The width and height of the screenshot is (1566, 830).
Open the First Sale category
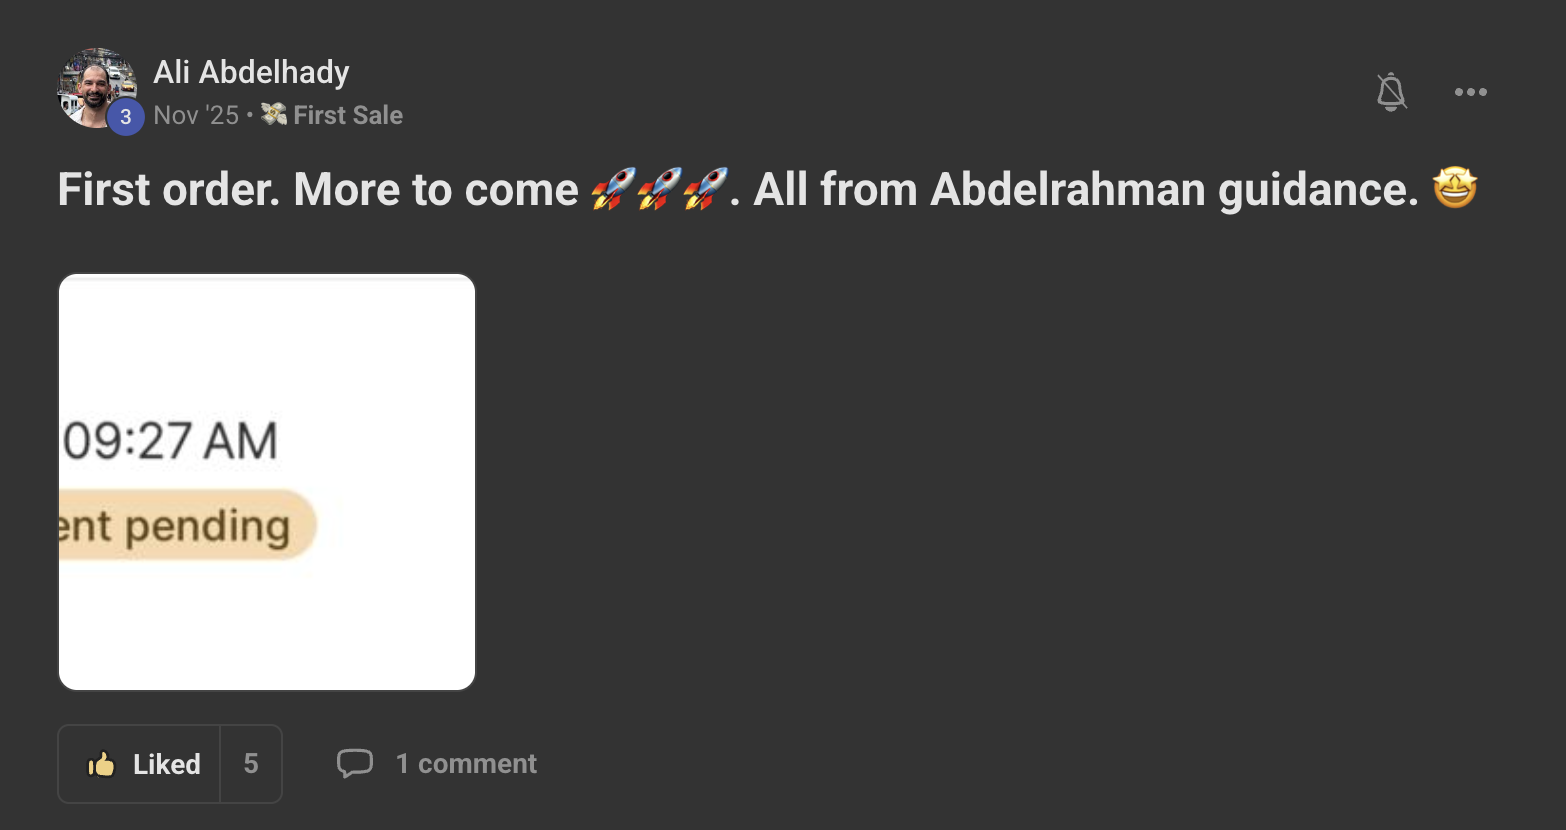coord(347,115)
